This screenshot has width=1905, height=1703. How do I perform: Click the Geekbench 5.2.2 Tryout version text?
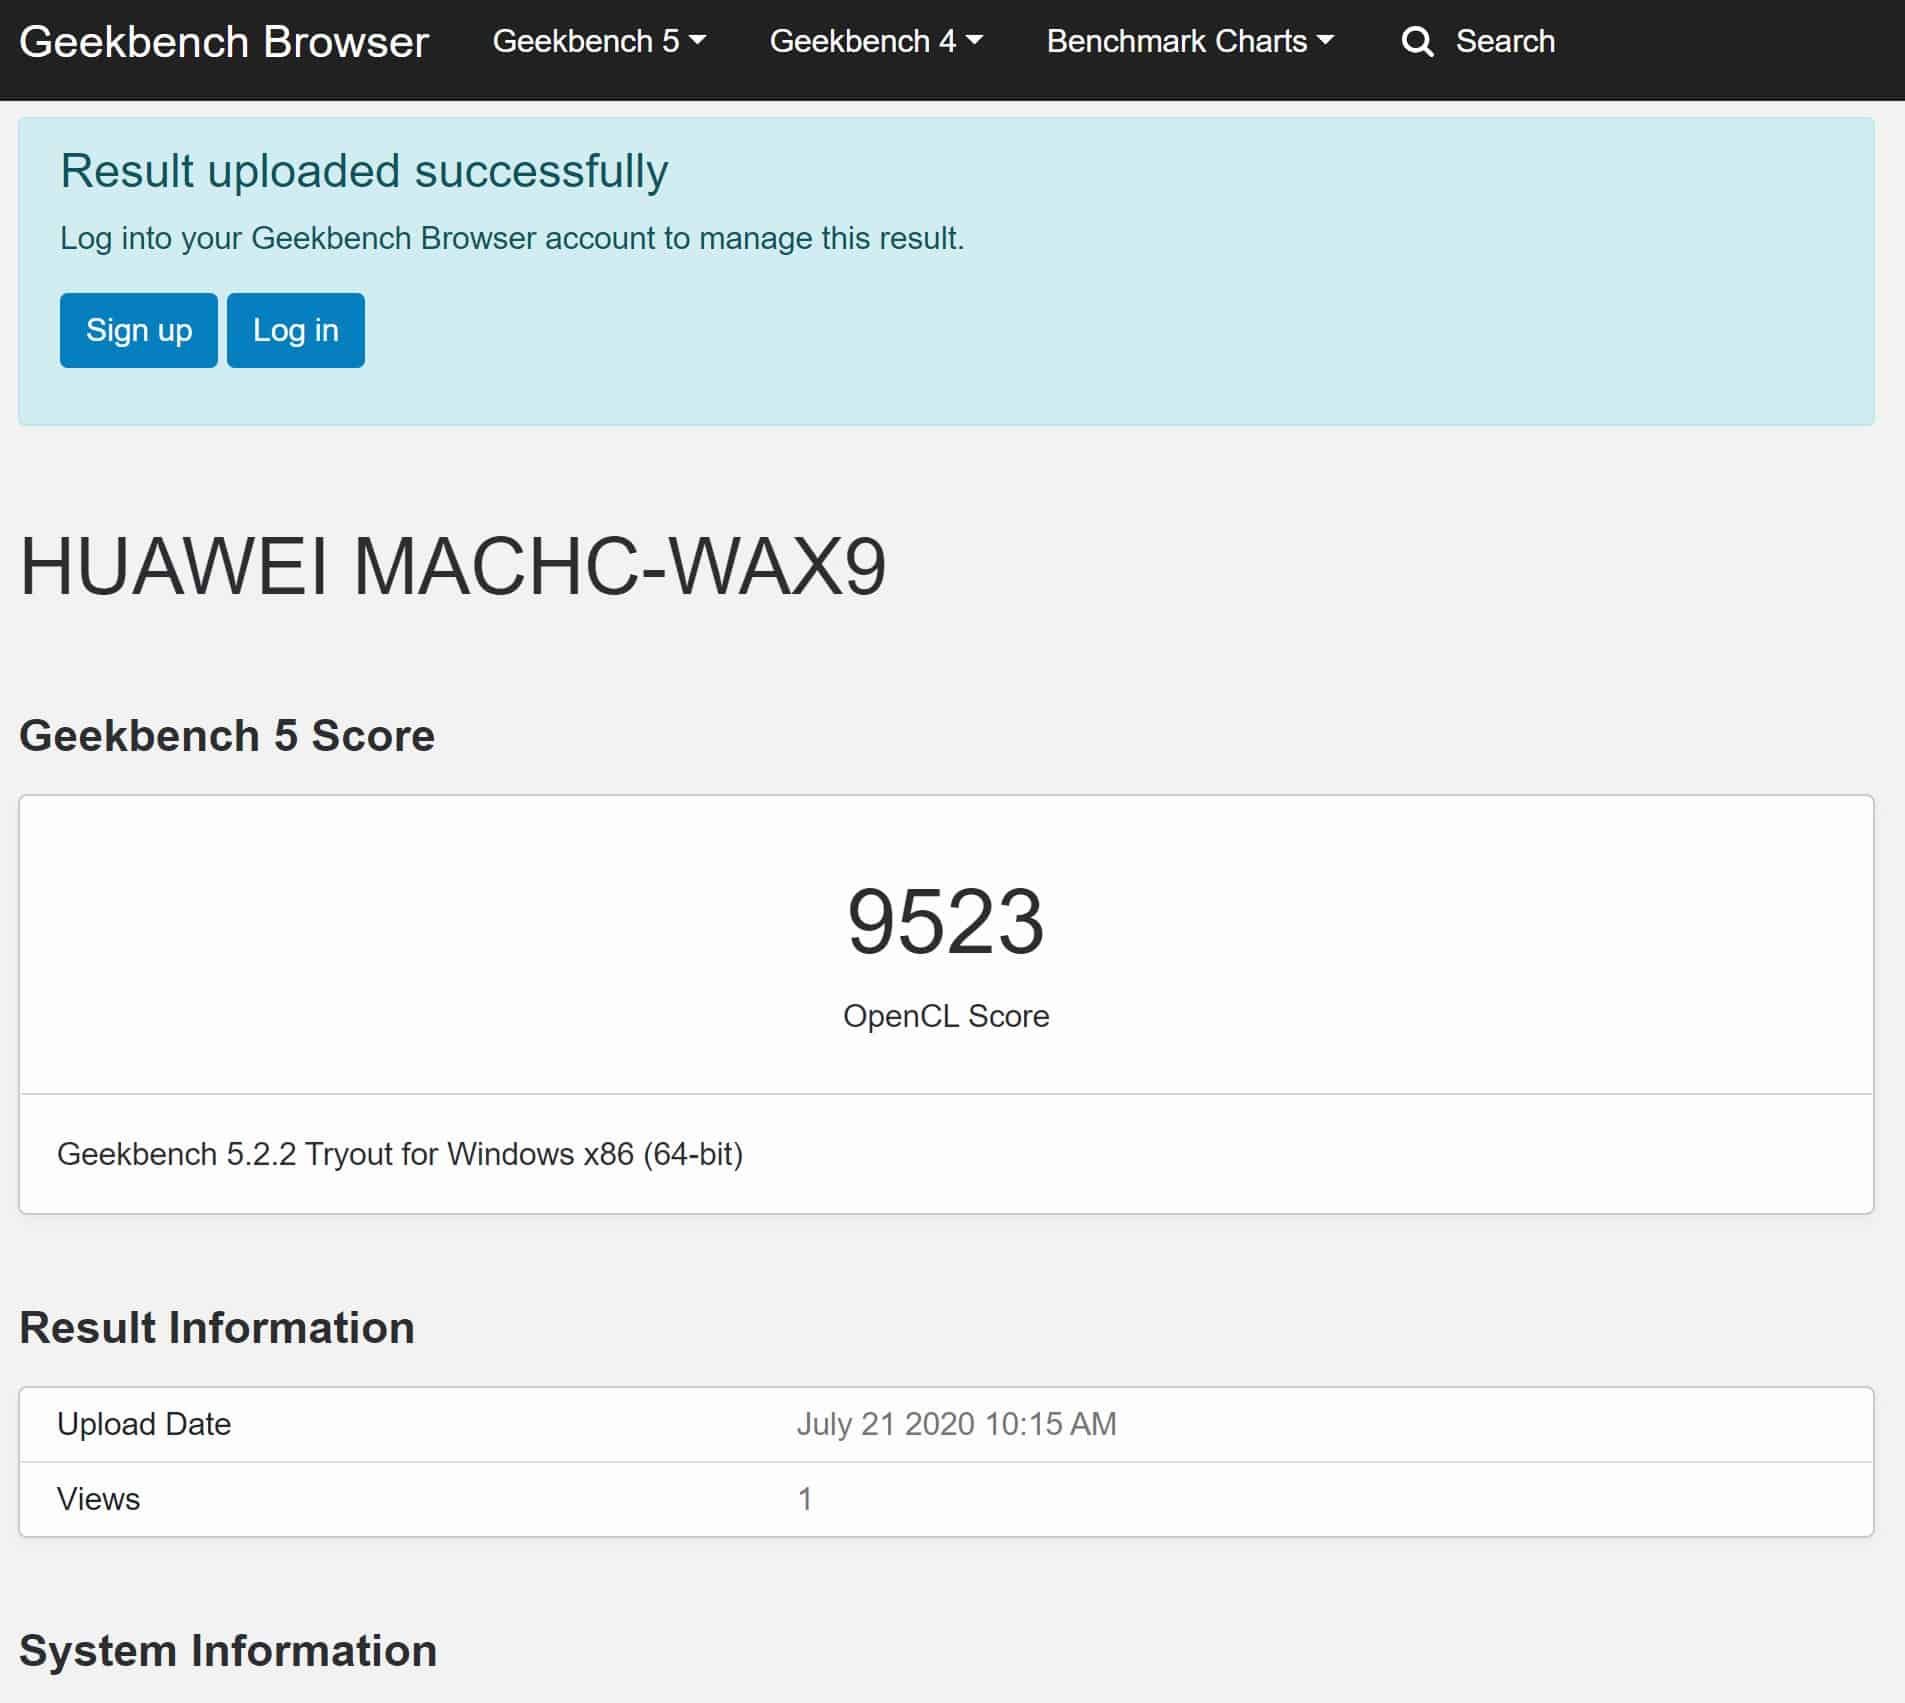pyautogui.click(x=399, y=1154)
